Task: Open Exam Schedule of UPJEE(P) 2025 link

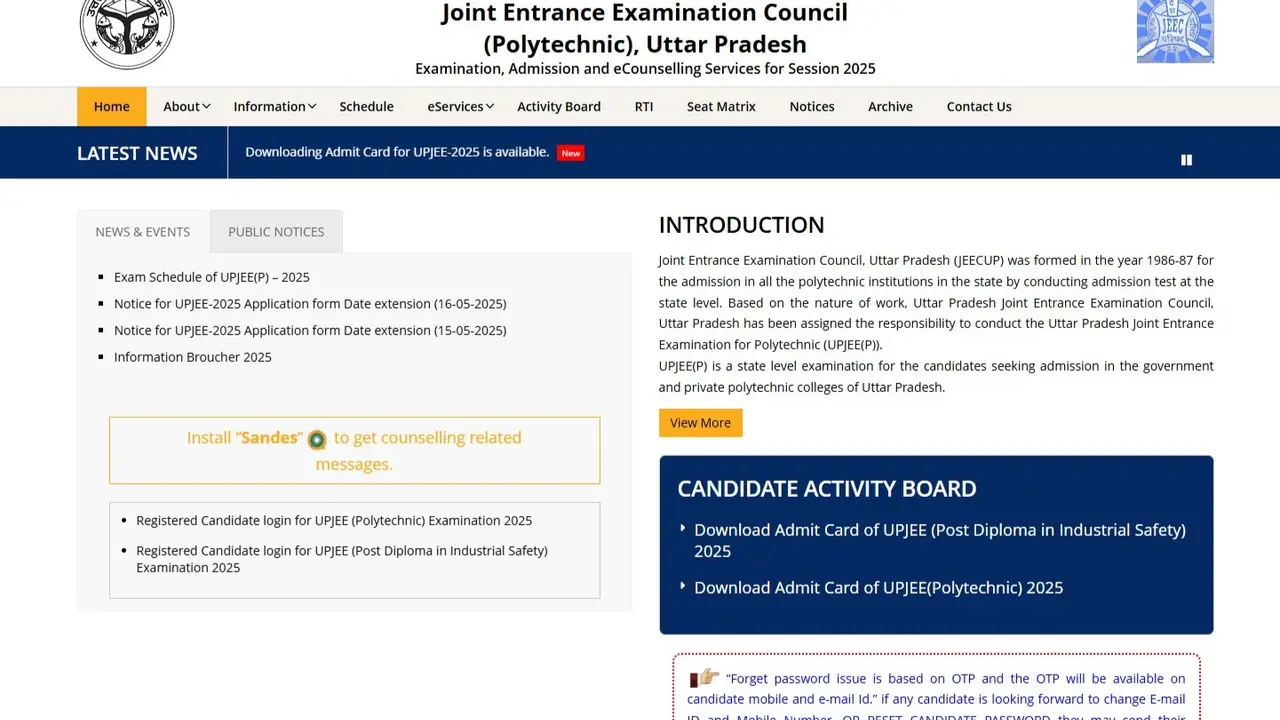Action: click(211, 277)
